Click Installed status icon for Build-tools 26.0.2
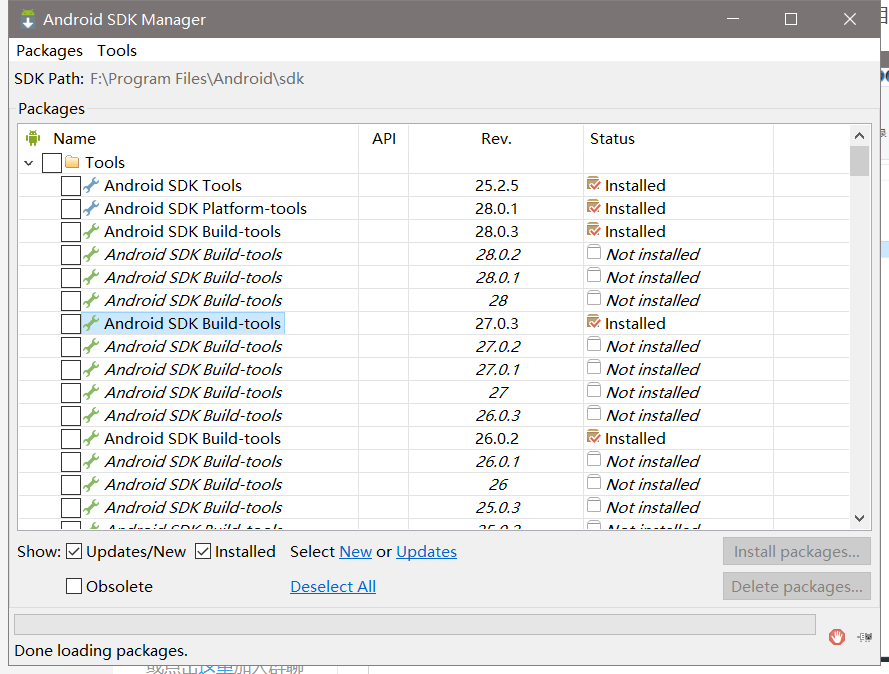This screenshot has width=889, height=674. pyautogui.click(x=594, y=437)
